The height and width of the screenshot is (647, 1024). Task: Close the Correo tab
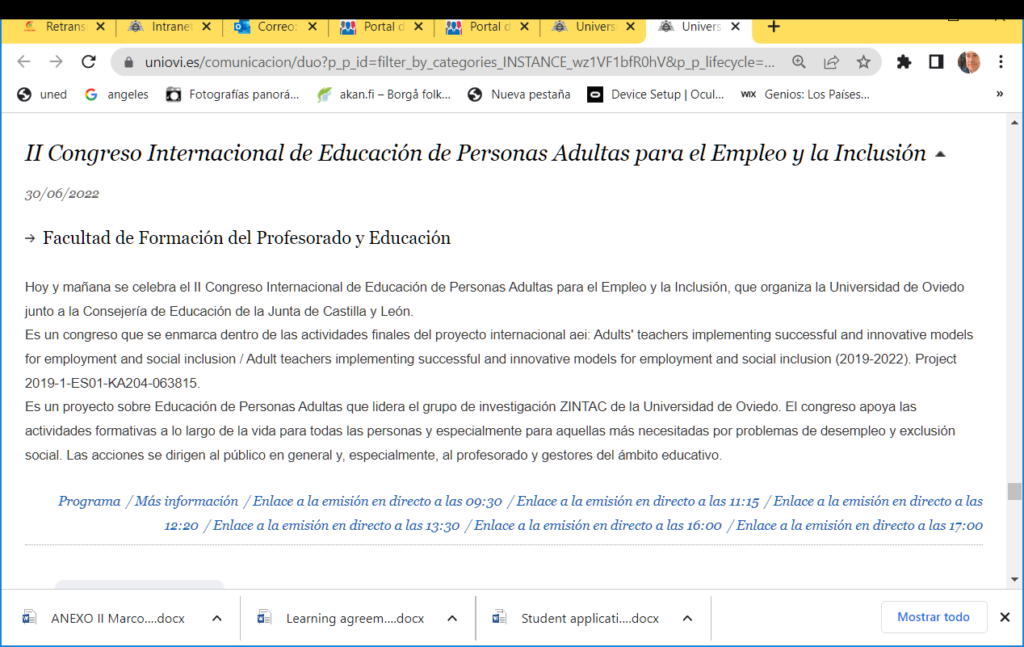point(312,27)
